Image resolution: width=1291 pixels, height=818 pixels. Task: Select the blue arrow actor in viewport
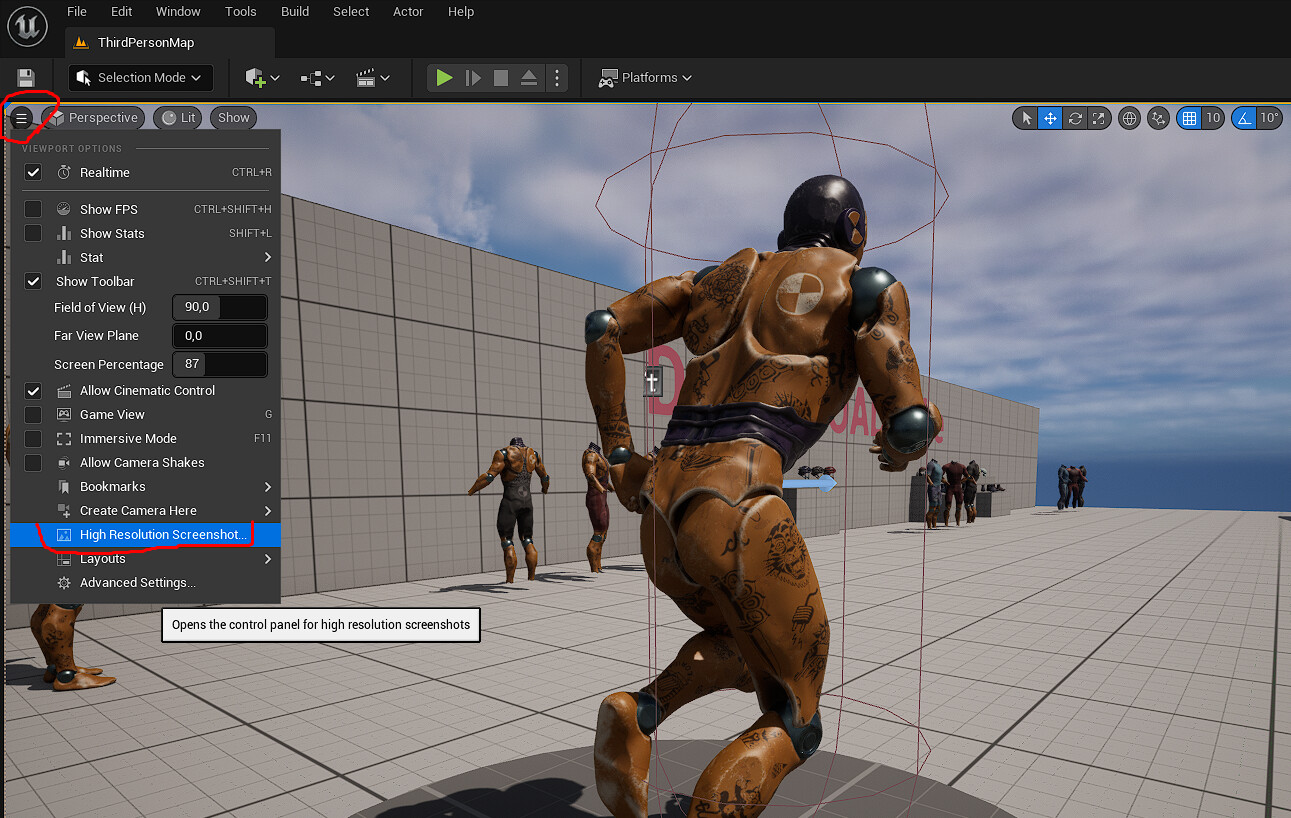point(809,484)
